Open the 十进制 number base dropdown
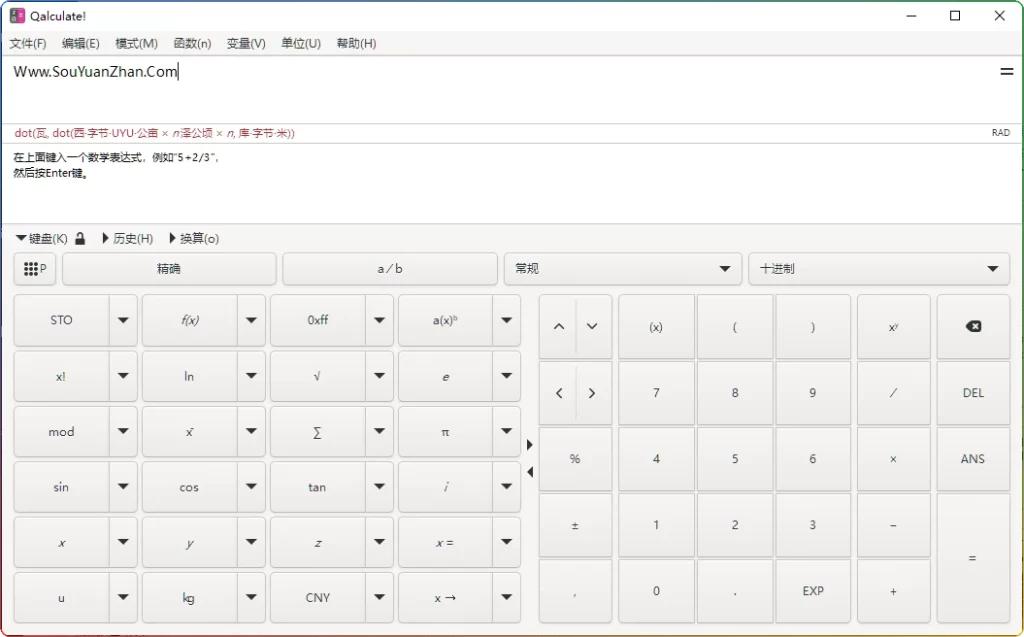 pyautogui.click(x=878, y=268)
